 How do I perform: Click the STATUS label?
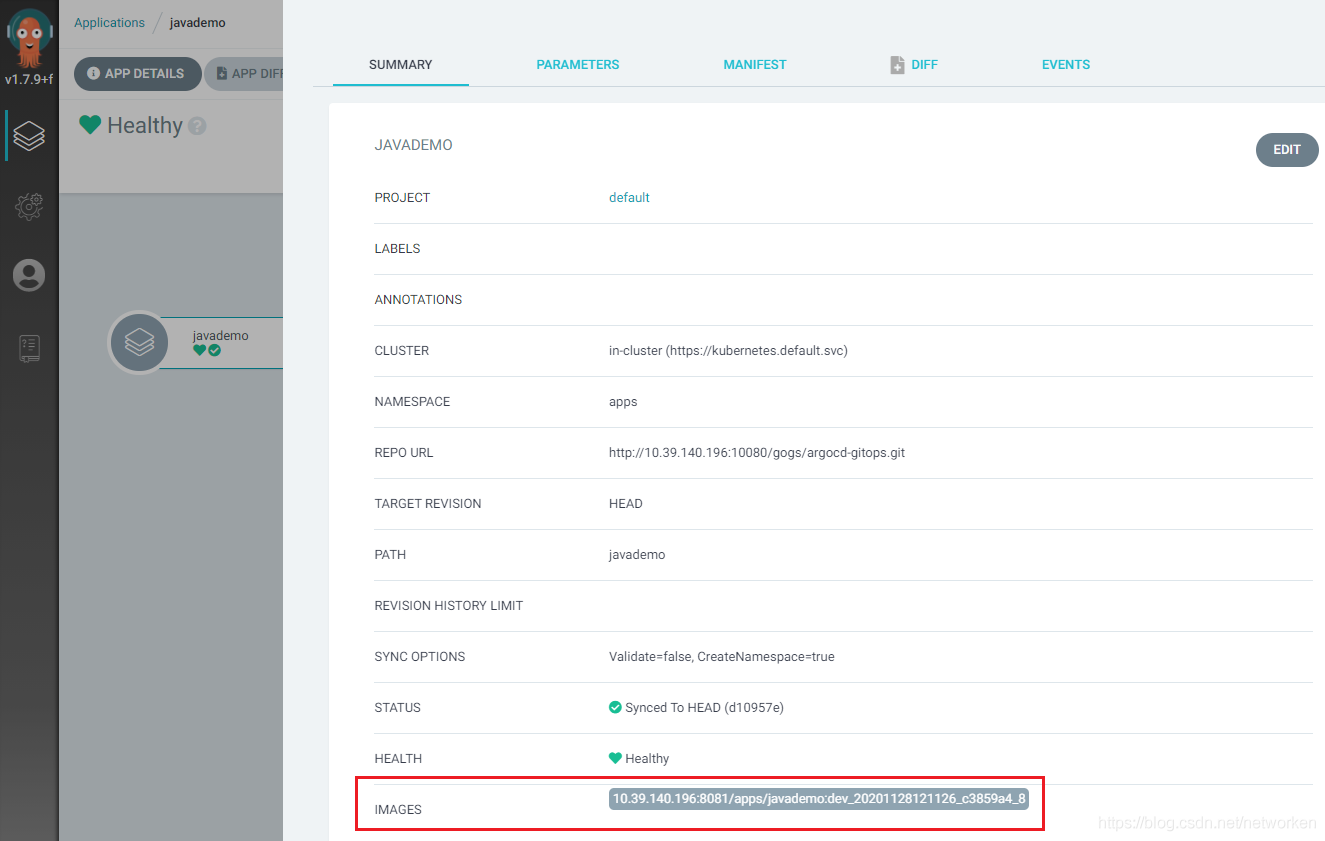[398, 707]
